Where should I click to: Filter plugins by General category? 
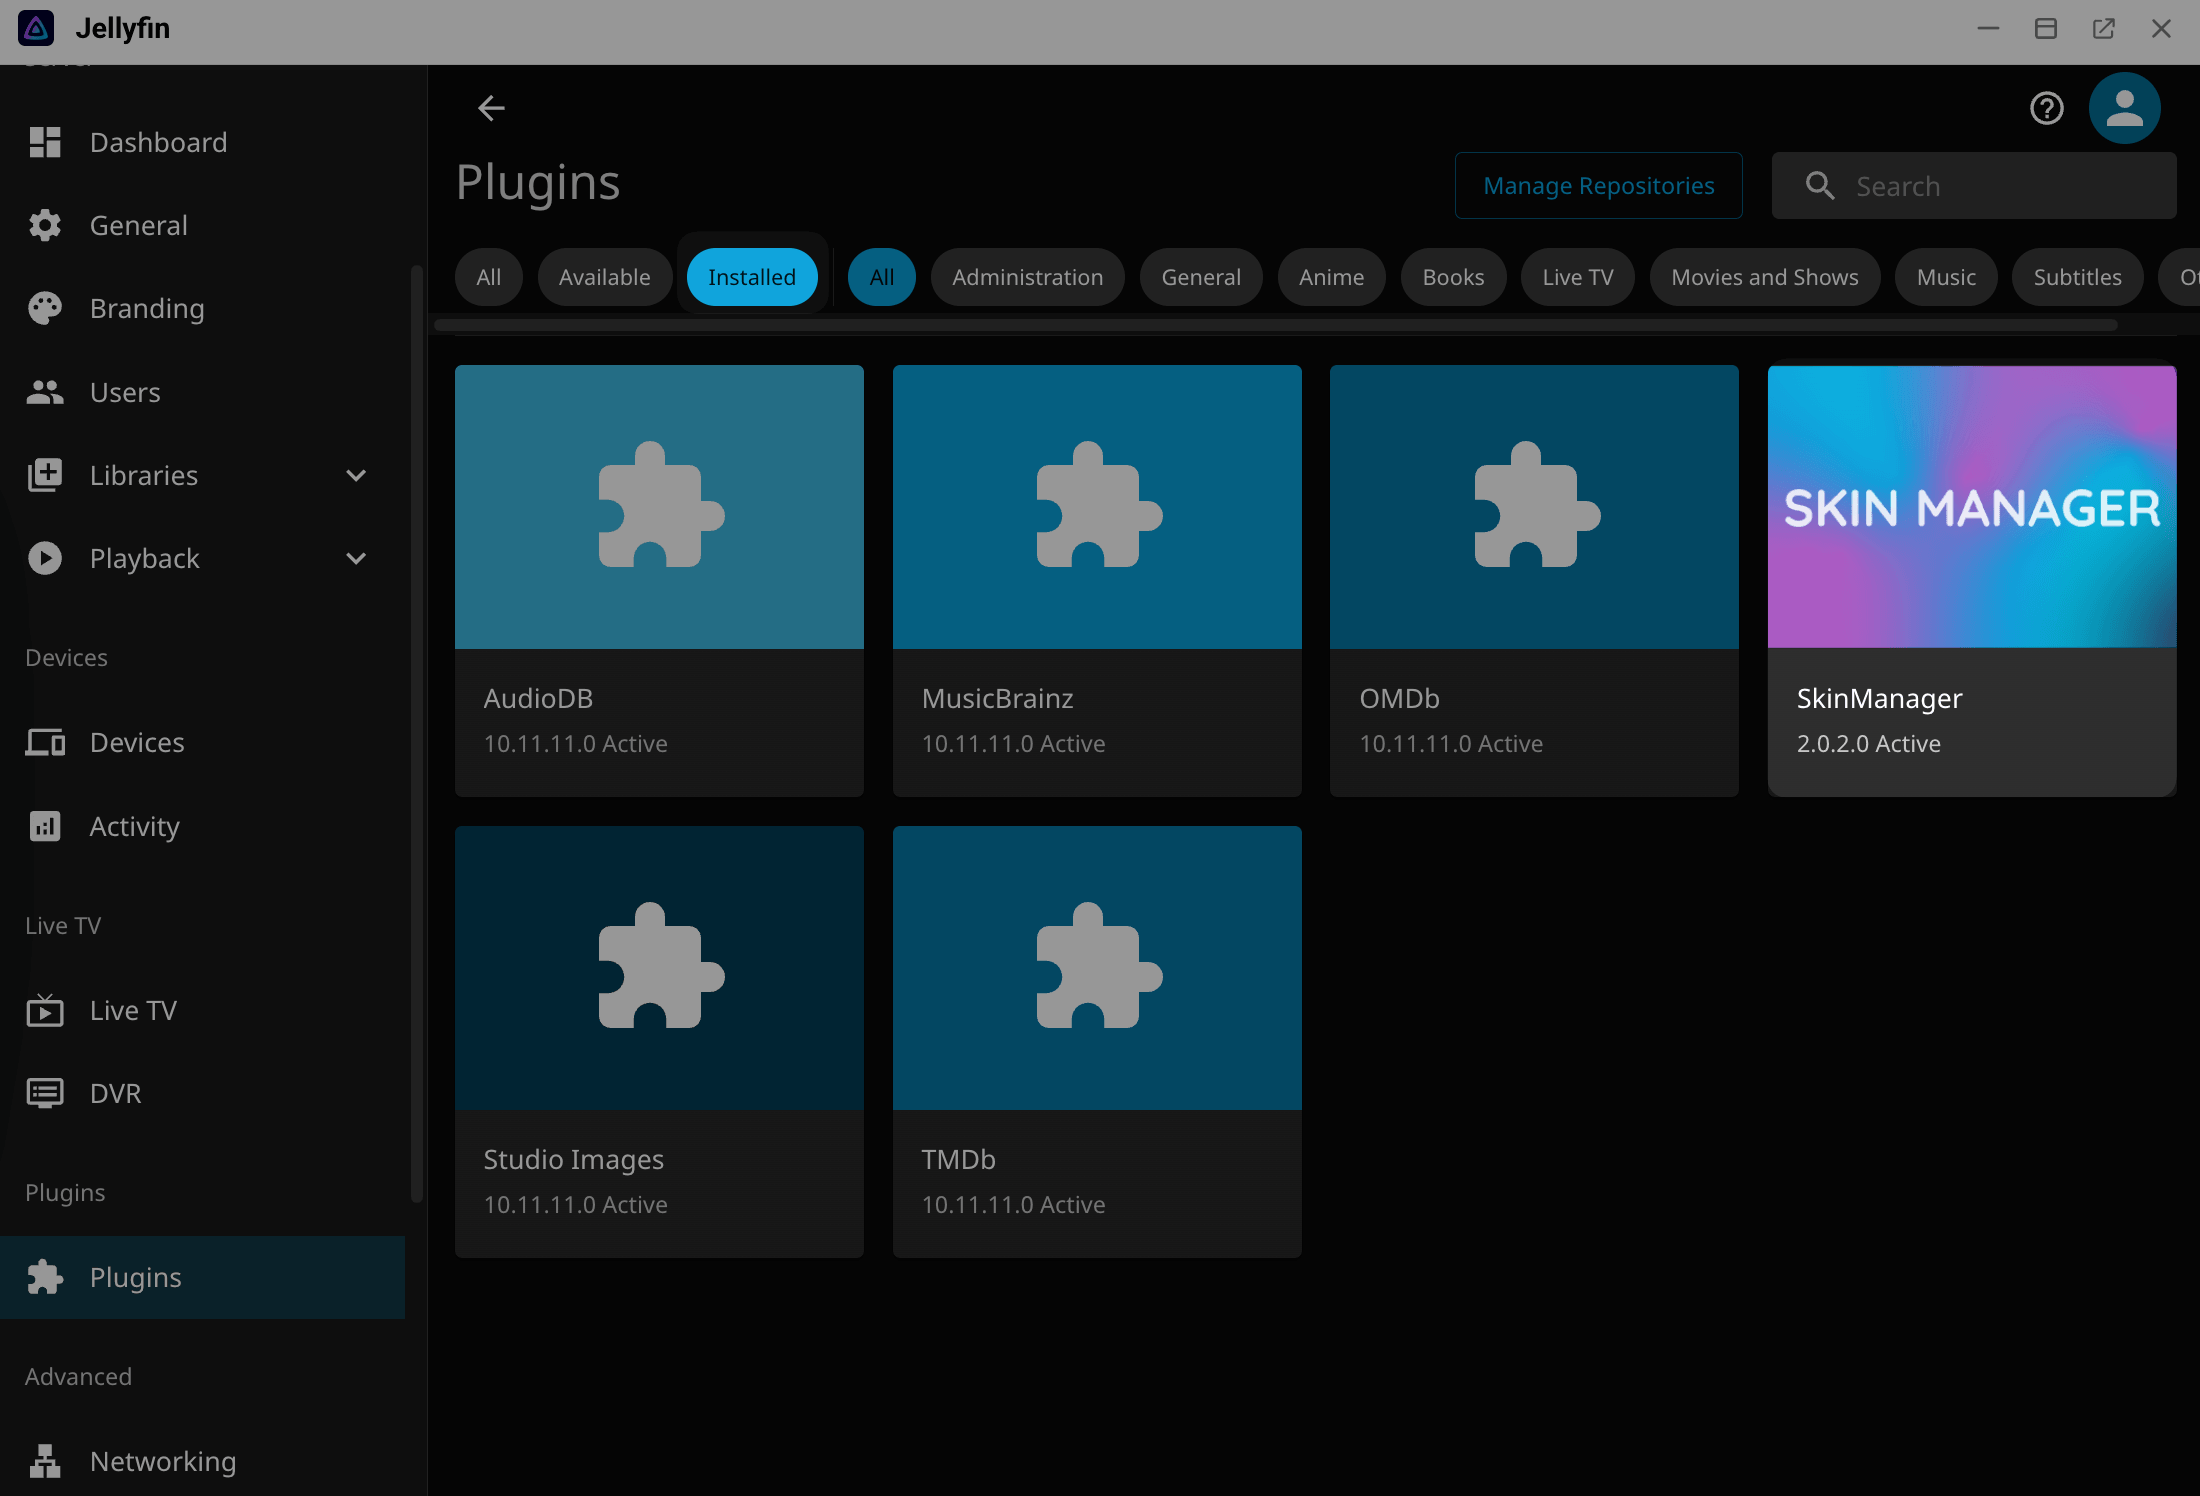click(x=1201, y=277)
